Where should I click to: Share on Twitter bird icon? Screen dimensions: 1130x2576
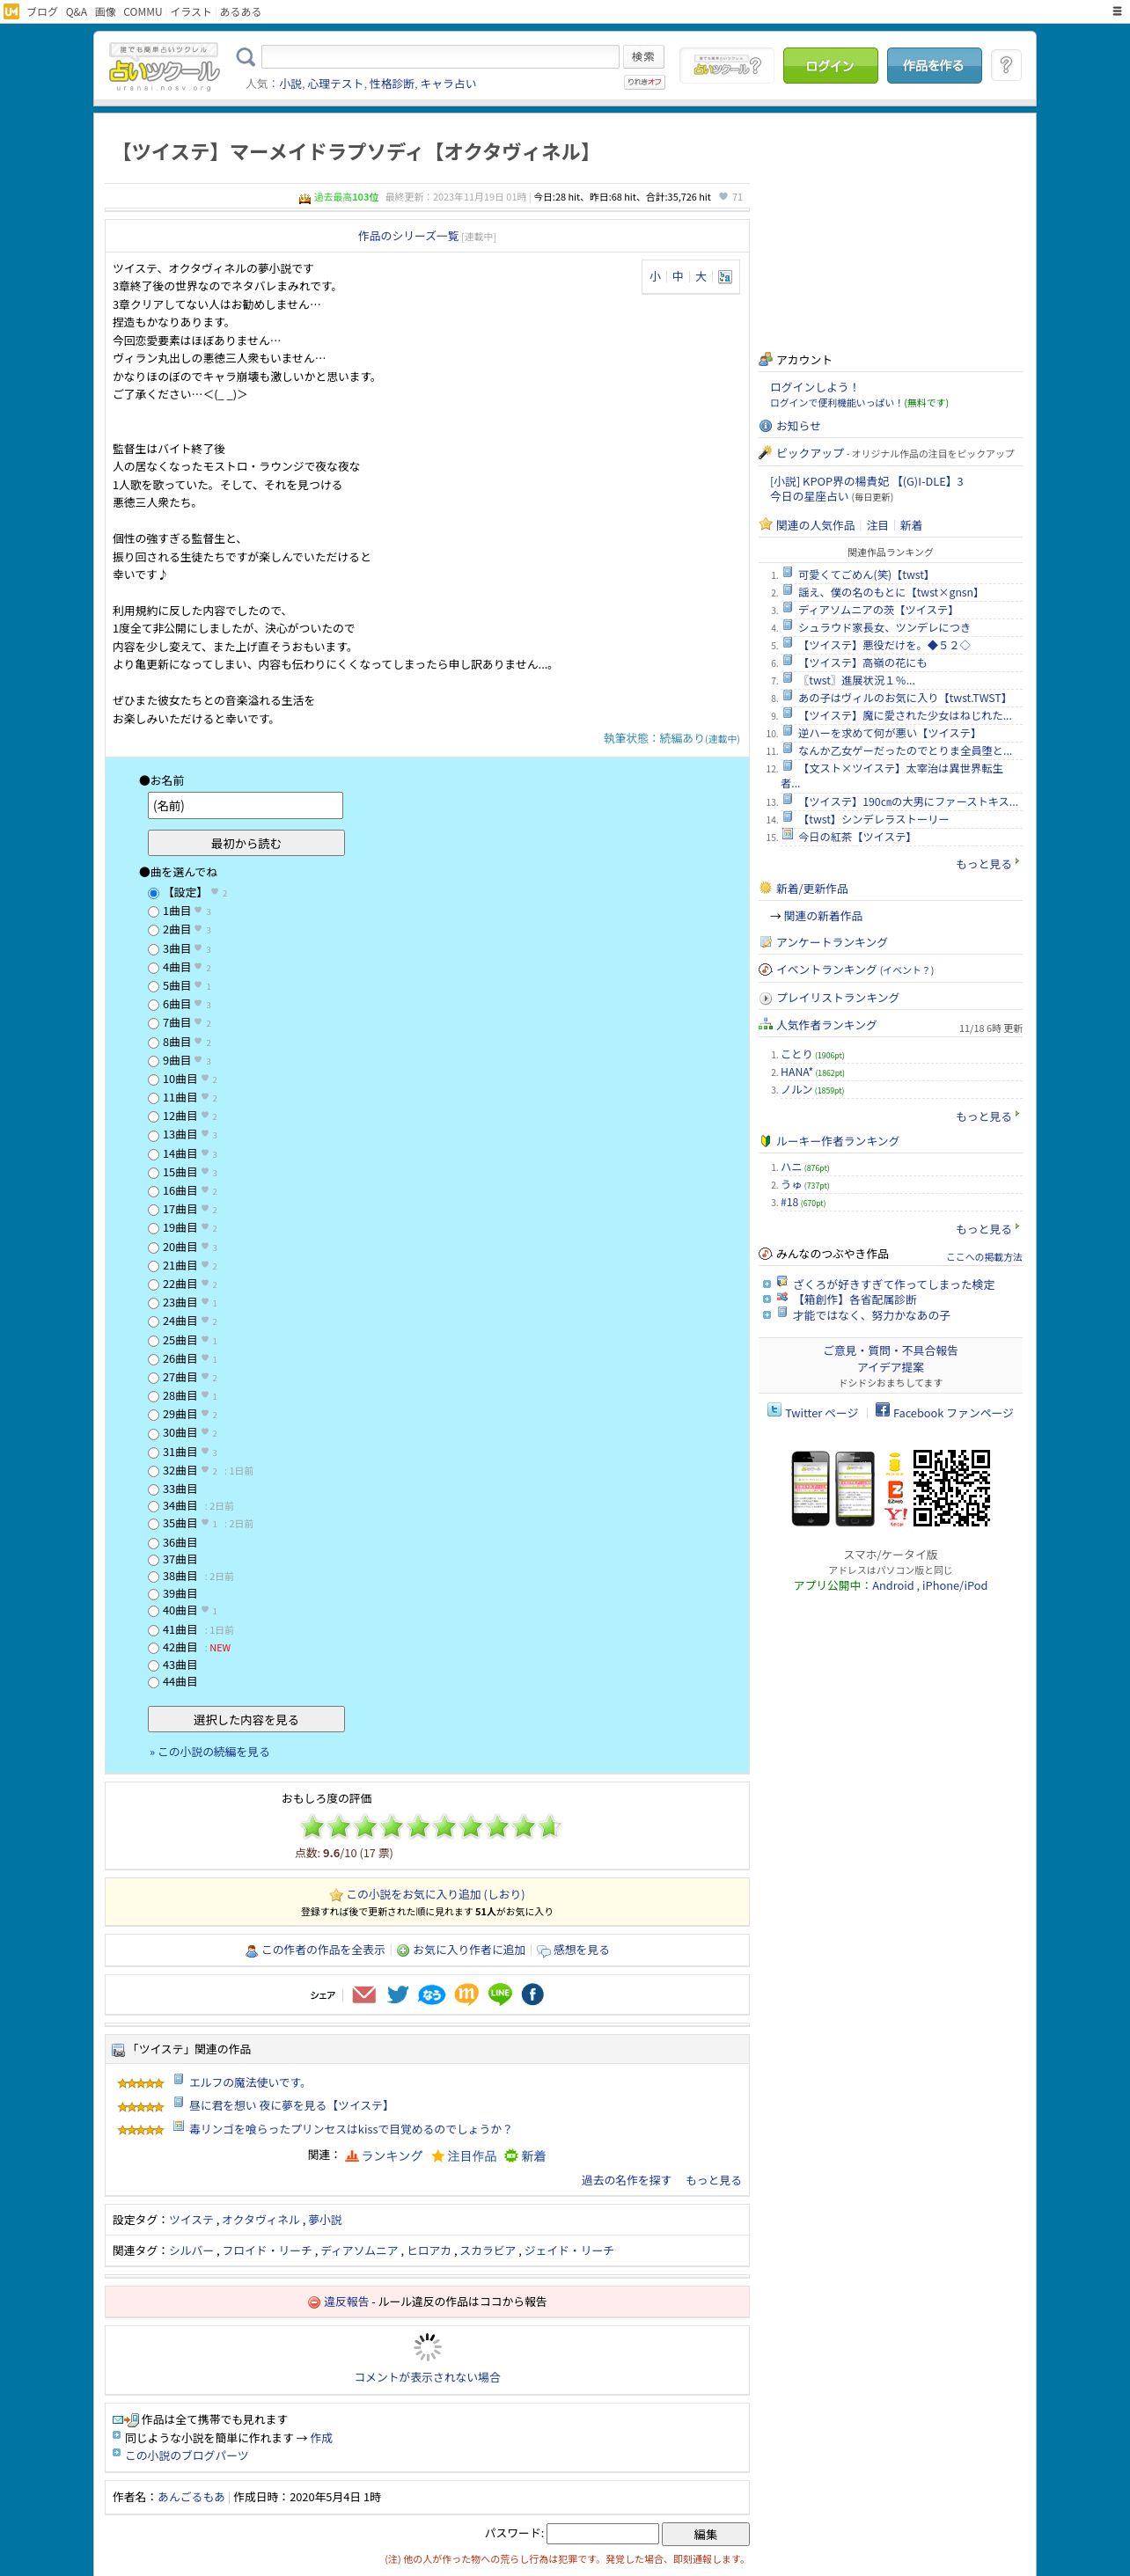coord(398,1994)
